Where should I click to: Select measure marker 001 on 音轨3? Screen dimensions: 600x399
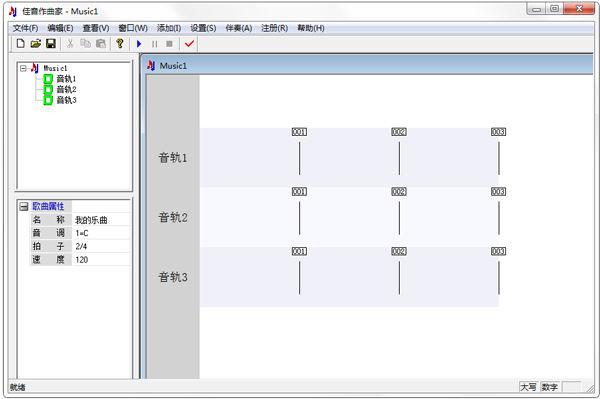[299, 251]
